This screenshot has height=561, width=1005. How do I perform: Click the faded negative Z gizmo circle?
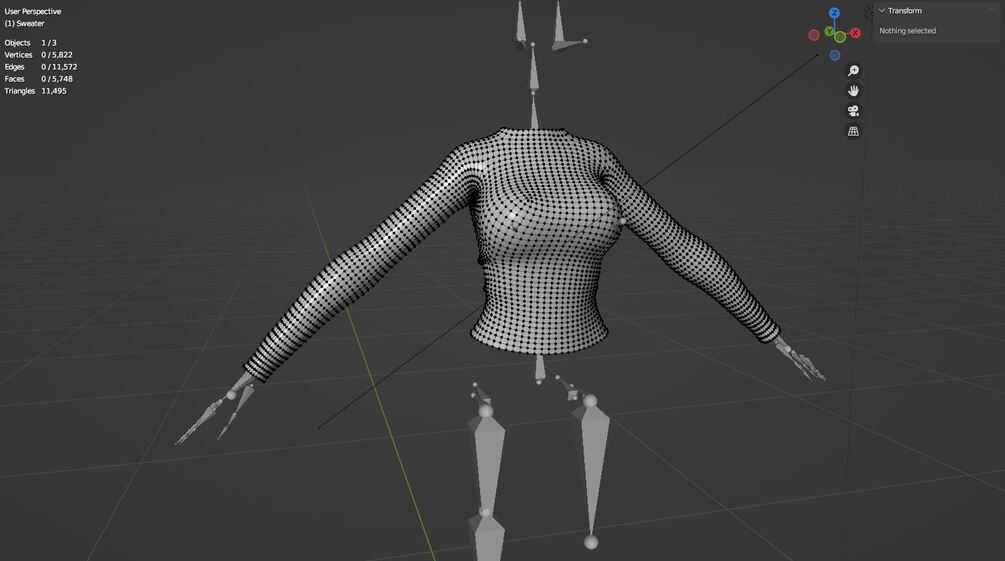tap(835, 55)
